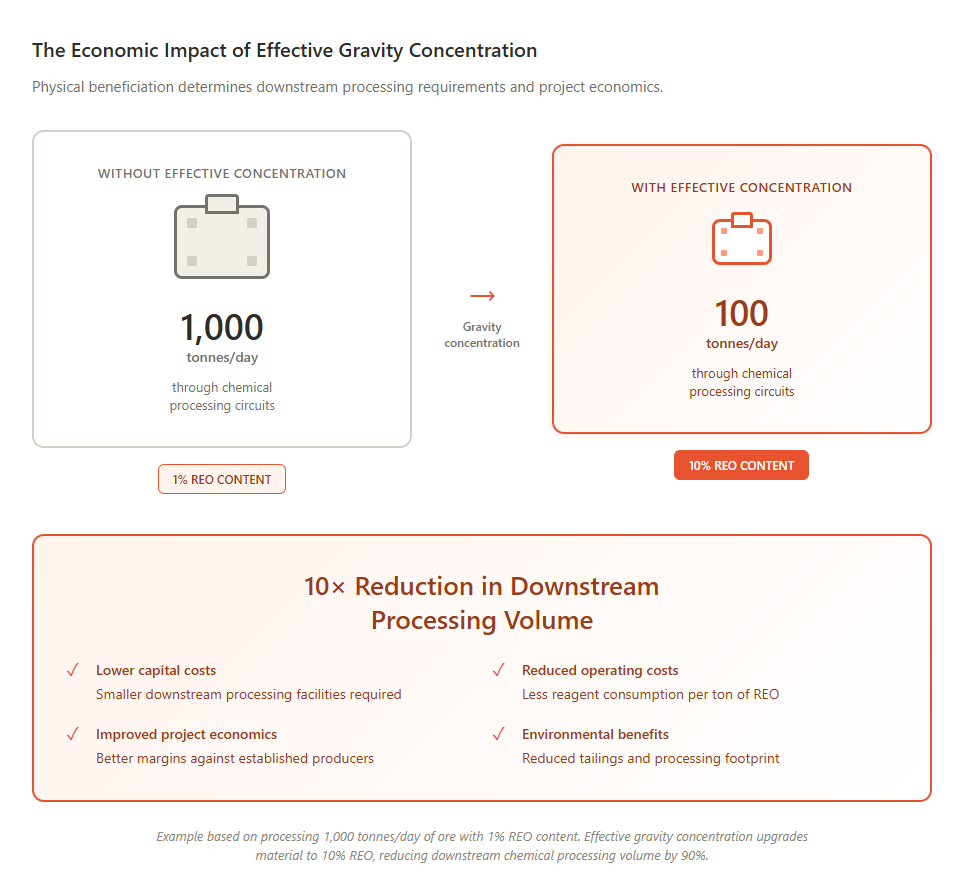Click the checkmark beside Improved project economics
Image resolution: width=959 pixels, height=883 pixels.
[73, 734]
